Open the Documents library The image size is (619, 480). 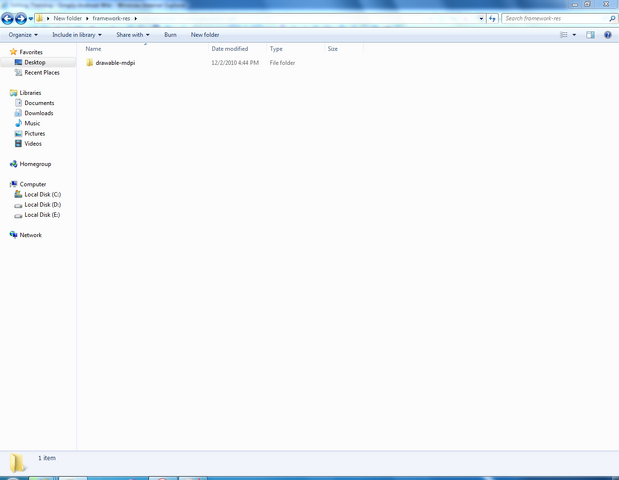point(39,103)
